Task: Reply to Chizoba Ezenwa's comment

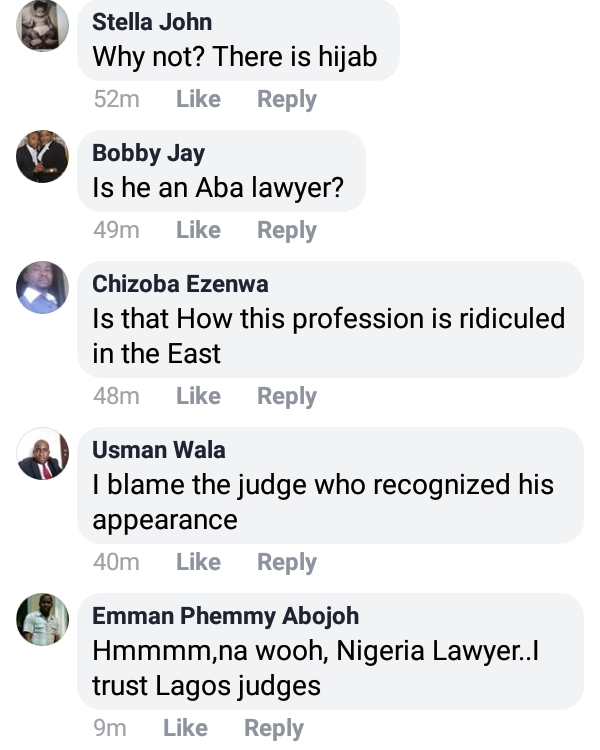Action: (x=286, y=396)
